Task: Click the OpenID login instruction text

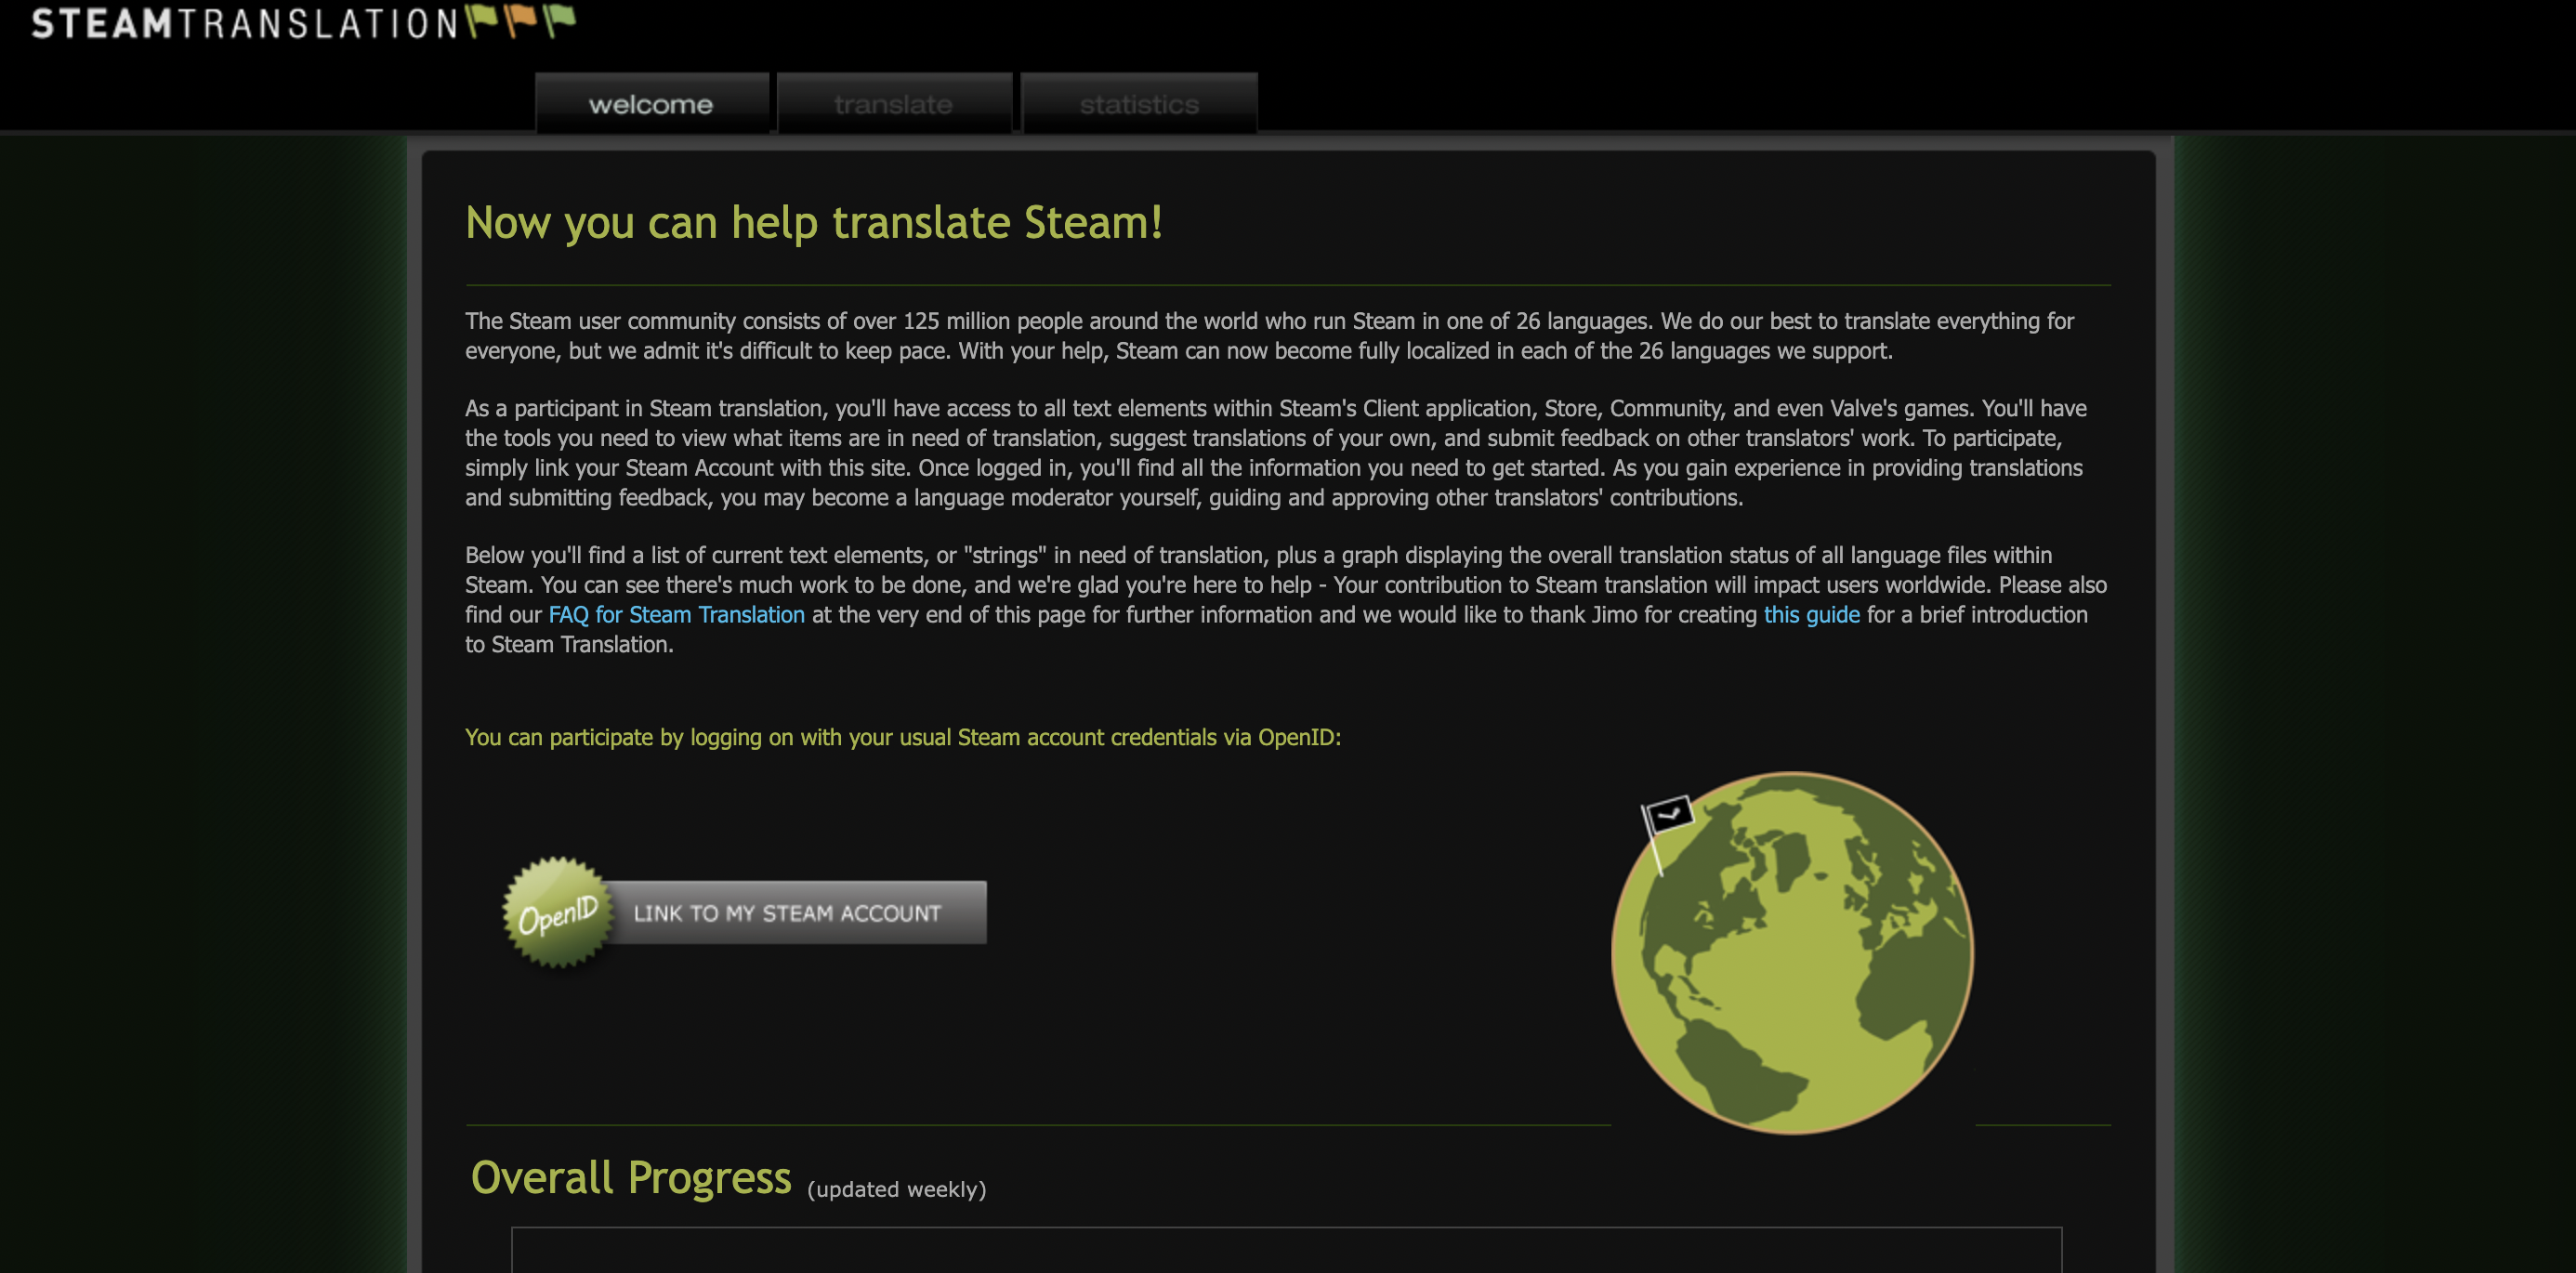Action: click(903, 738)
